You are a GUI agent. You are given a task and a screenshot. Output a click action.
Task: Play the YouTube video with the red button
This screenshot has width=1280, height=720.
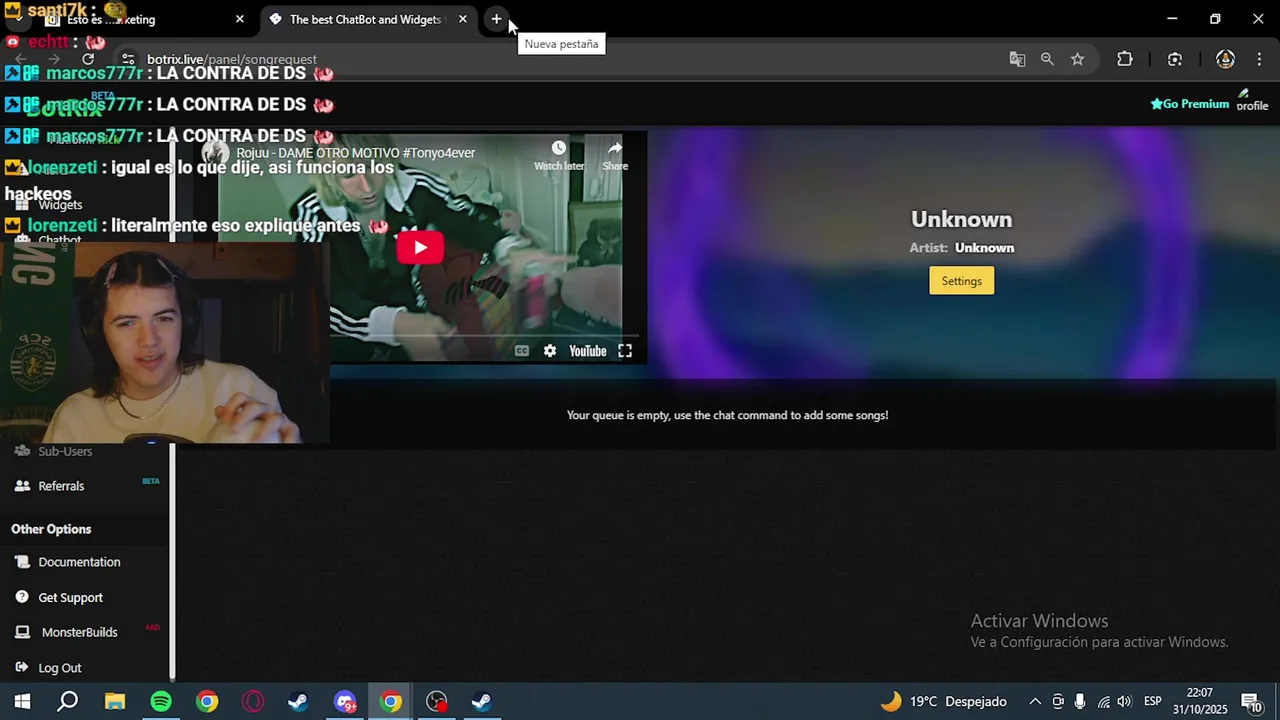tap(420, 248)
